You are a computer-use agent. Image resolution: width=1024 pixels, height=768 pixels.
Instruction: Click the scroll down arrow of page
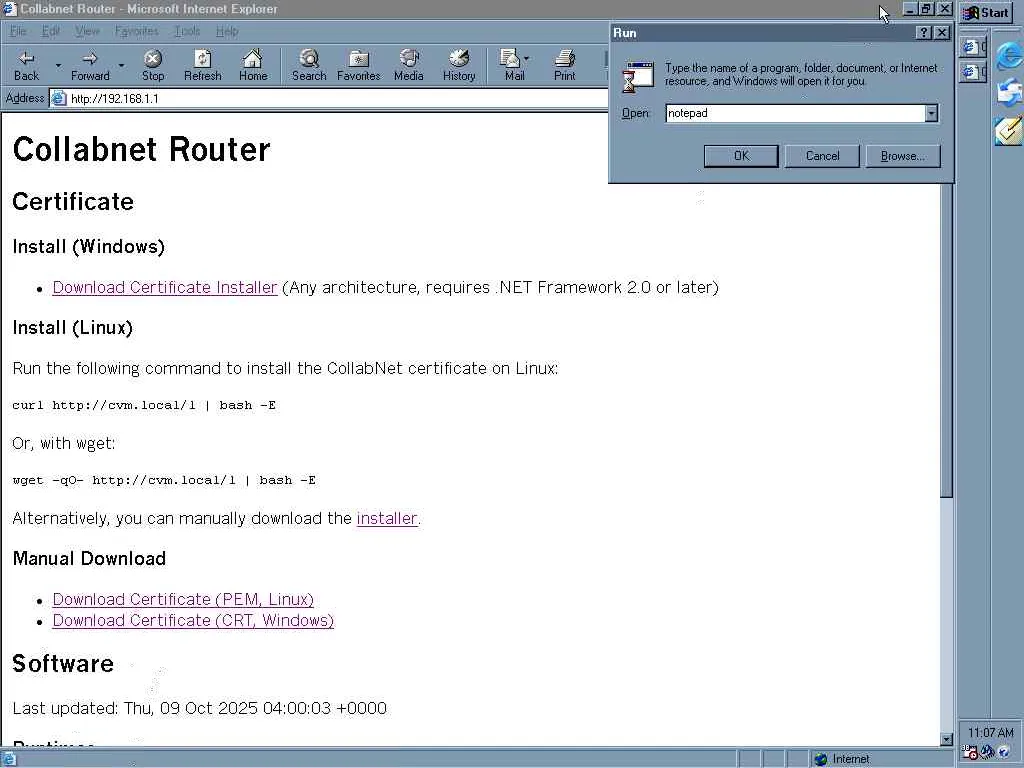946,739
